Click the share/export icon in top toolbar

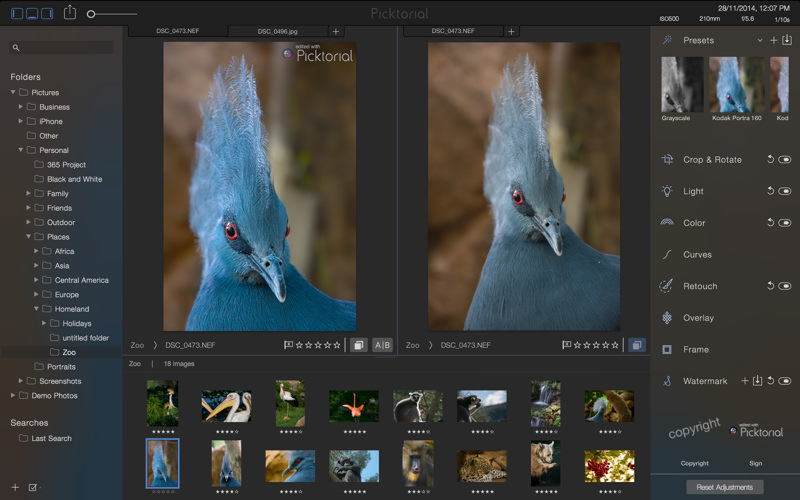tap(69, 13)
